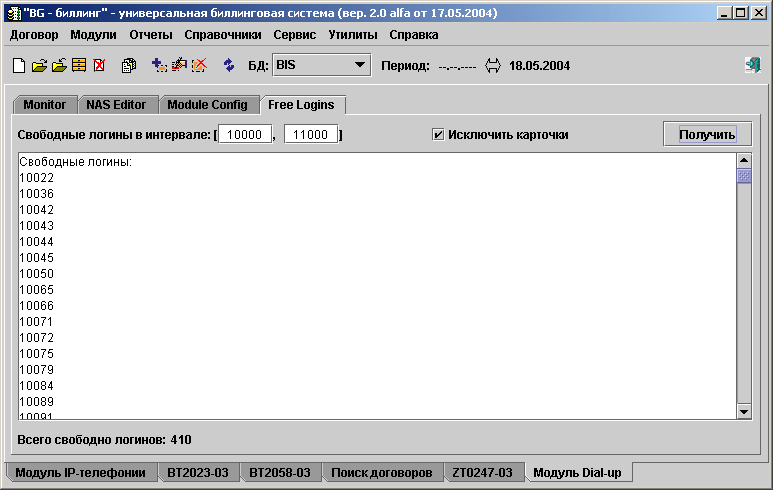Click the first open folder icon
Viewport: 773px width, 490px height.
[x=39, y=66]
